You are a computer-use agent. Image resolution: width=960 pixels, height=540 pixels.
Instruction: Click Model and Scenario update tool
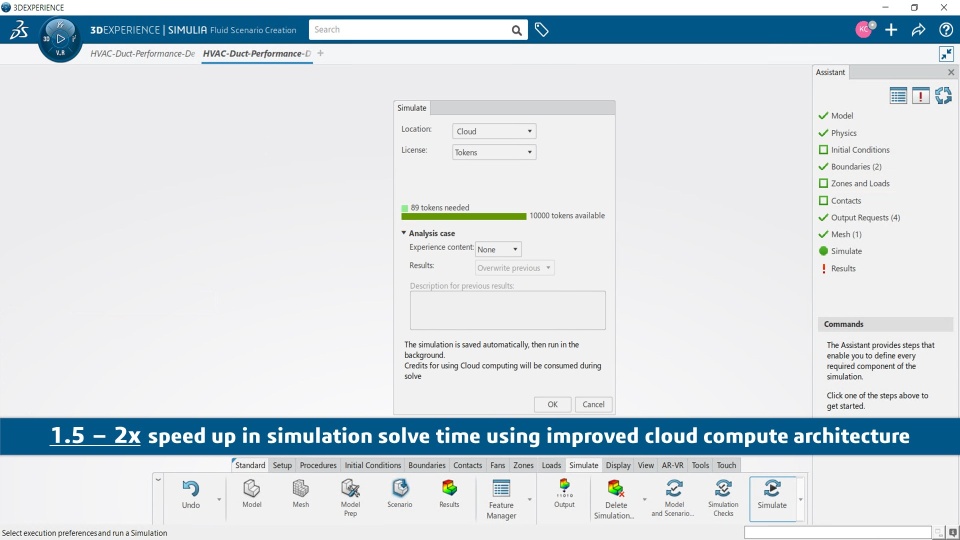click(x=673, y=498)
